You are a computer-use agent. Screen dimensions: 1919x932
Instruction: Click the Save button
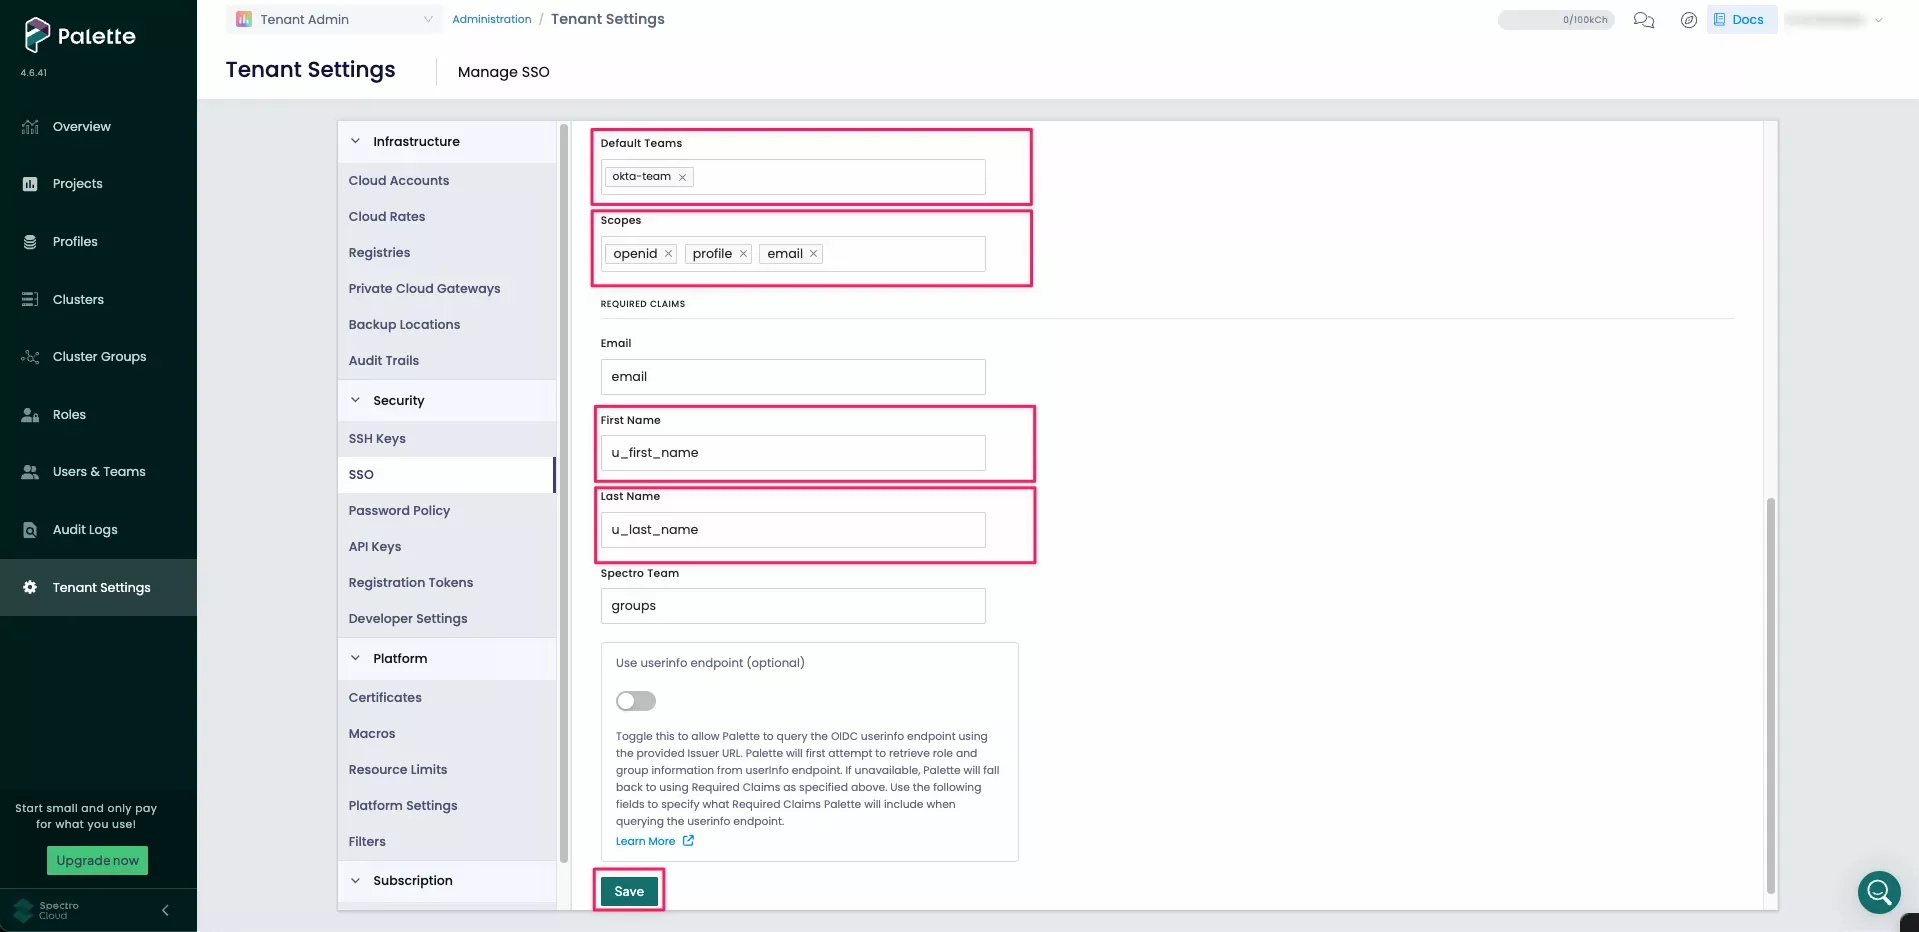point(628,891)
